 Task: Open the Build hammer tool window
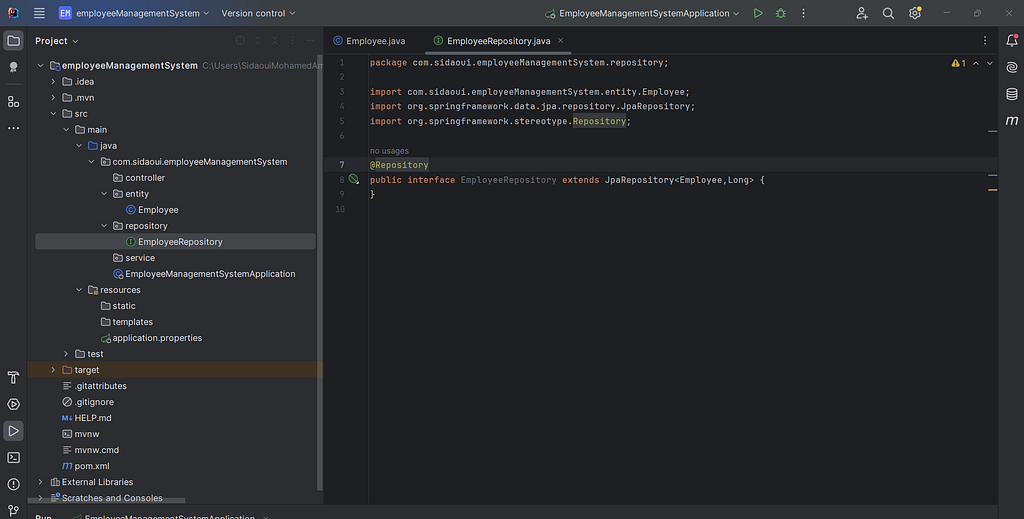(x=13, y=377)
